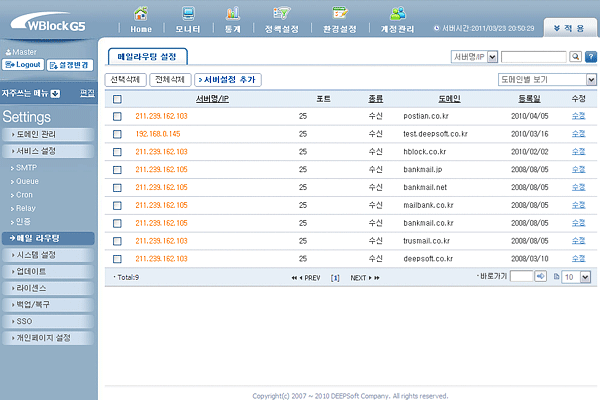Click 서버설정 추가 add server button
The image size is (600, 400).
(228, 80)
